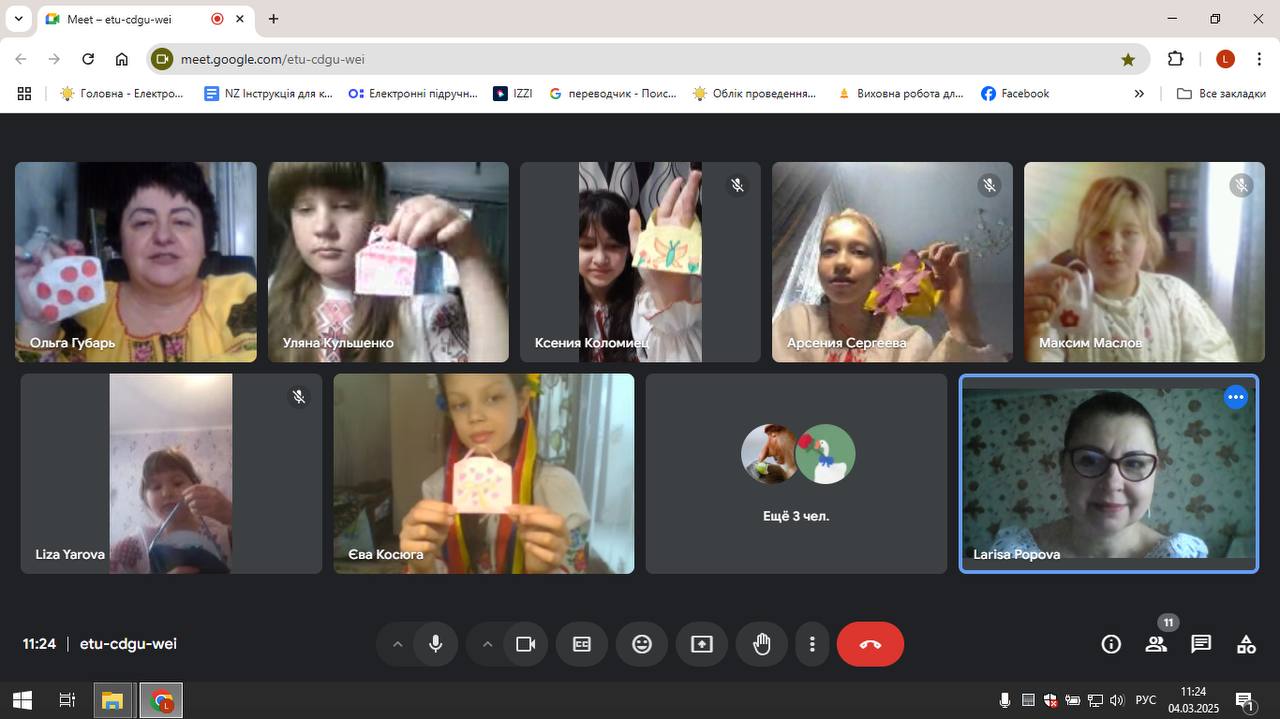Click the address bar with meet.google.com URL
Screen dimensions: 1280x719
coord(640,59)
